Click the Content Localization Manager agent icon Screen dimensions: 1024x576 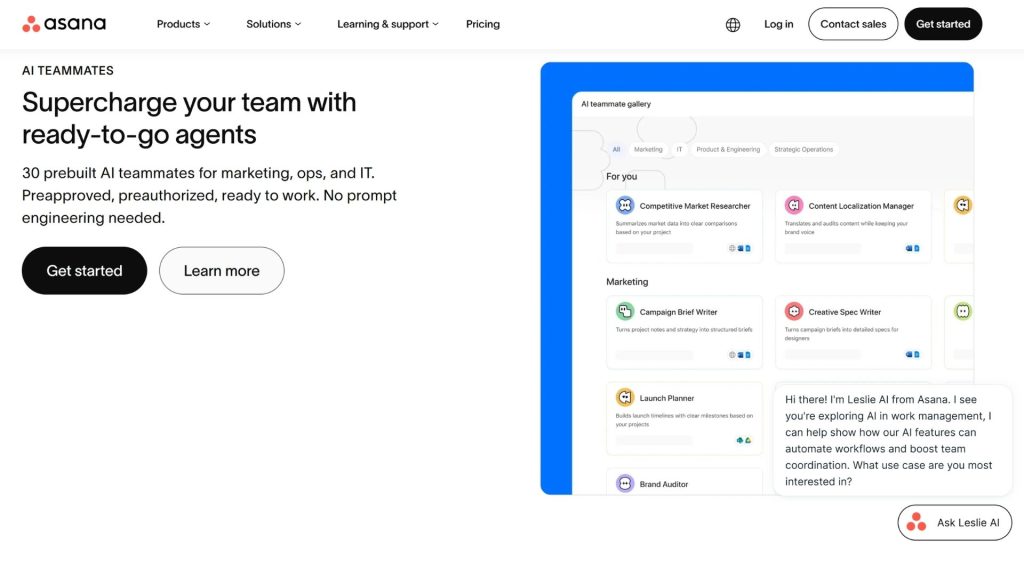pos(793,205)
